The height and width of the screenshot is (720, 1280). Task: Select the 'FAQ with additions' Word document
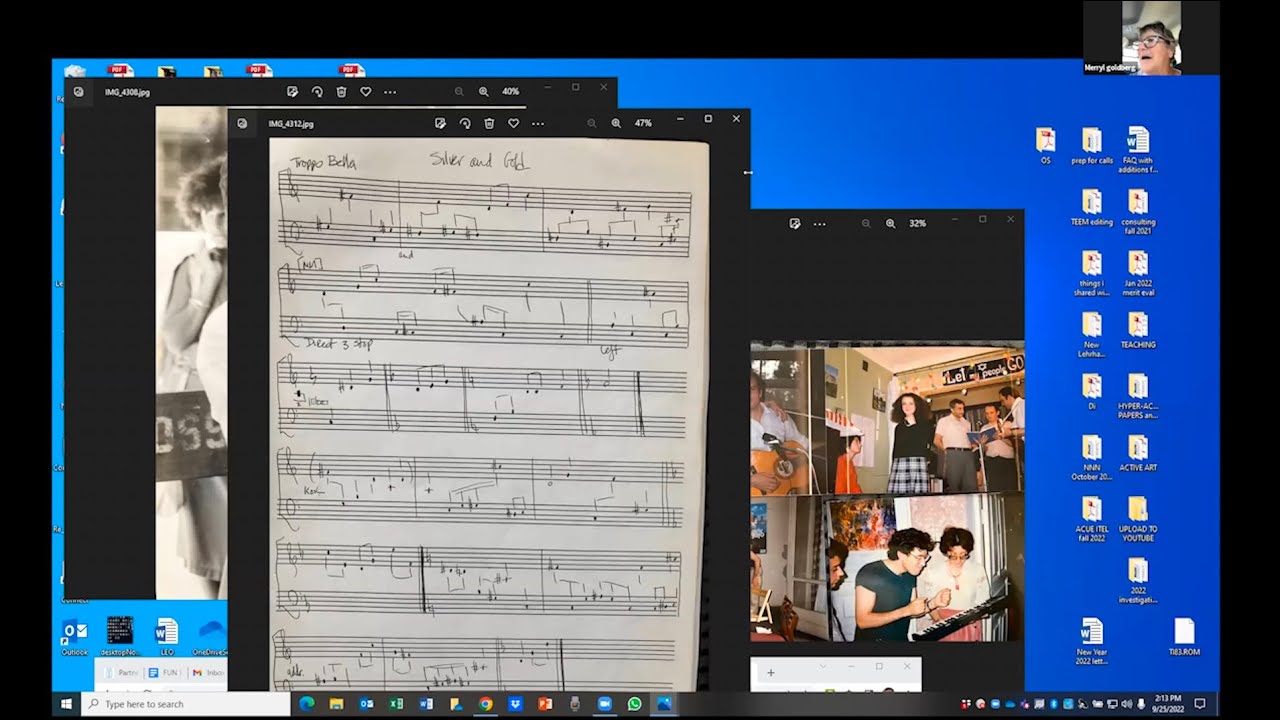click(x=1138, y=150)
